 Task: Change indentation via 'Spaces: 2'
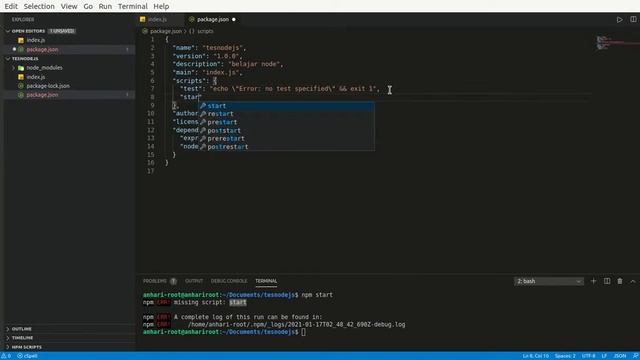point(565,356)
